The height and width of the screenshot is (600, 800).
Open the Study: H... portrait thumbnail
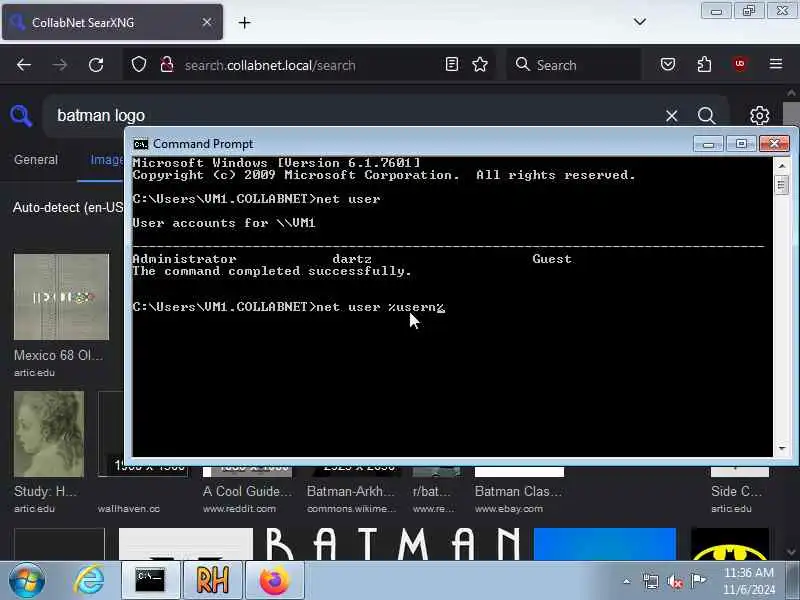tap(49, 434)
